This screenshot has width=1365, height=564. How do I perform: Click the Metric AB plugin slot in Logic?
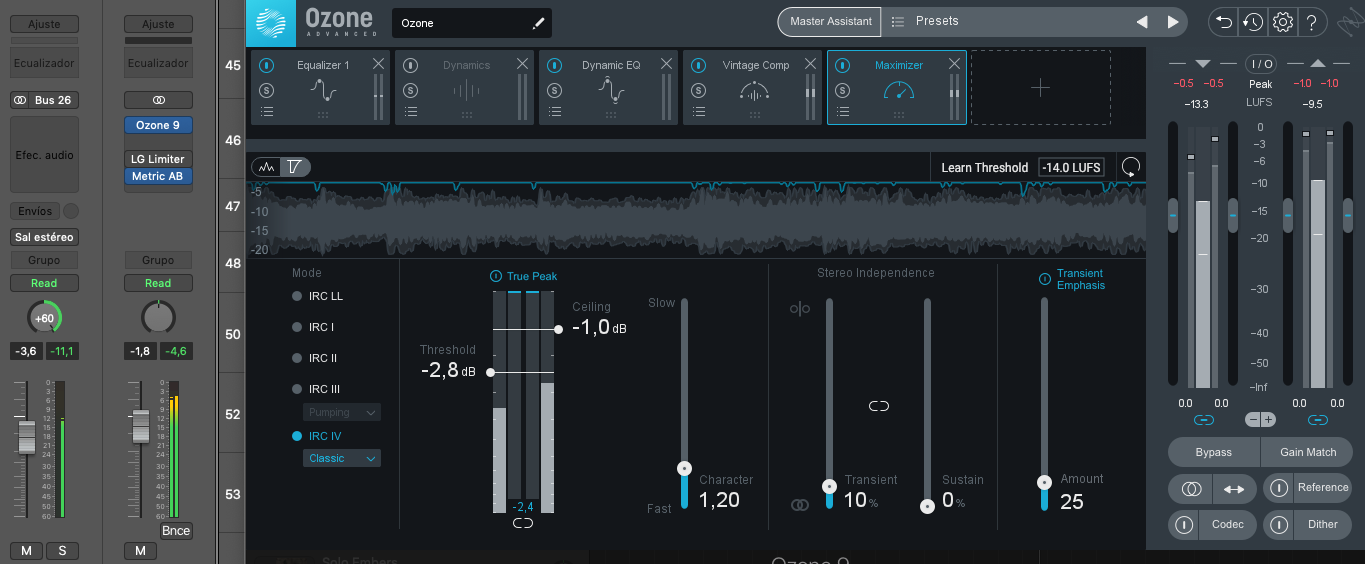point(158,176)
